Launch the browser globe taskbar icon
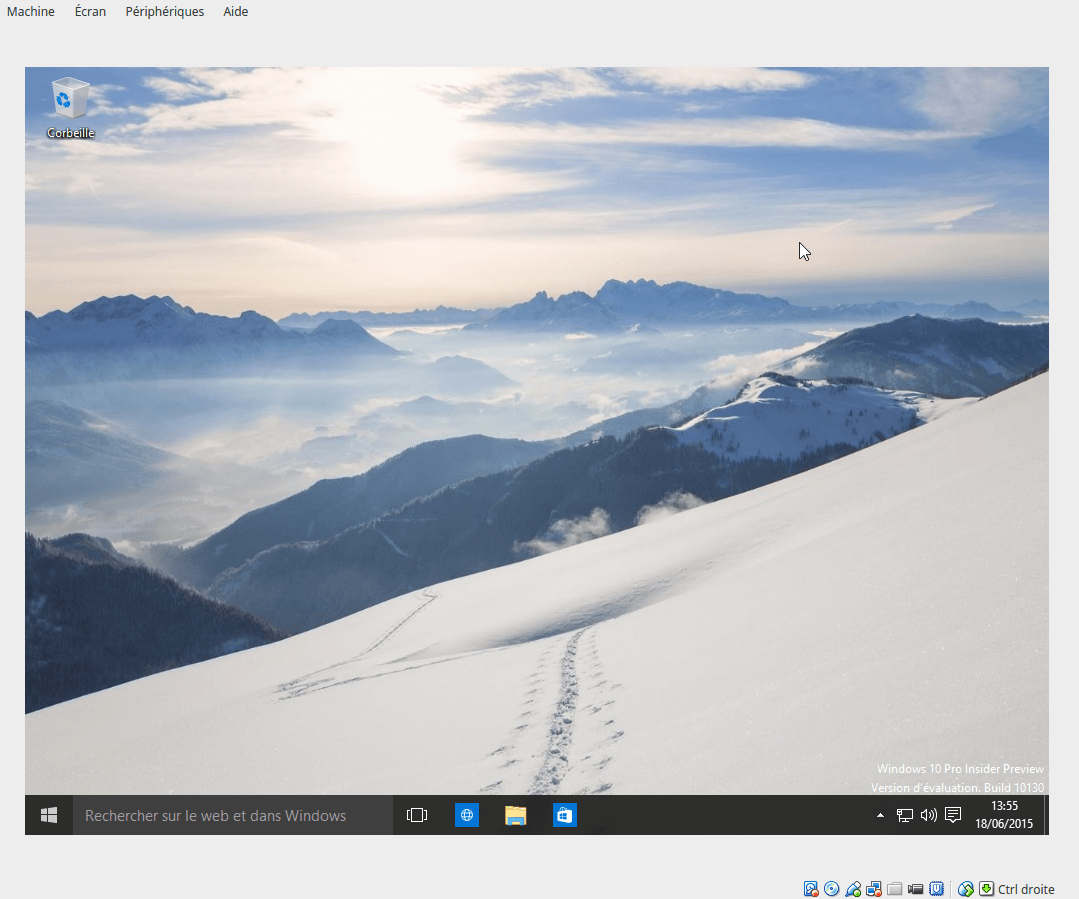The width and height of the screenshot is (1079, 899). pos(467,815)
